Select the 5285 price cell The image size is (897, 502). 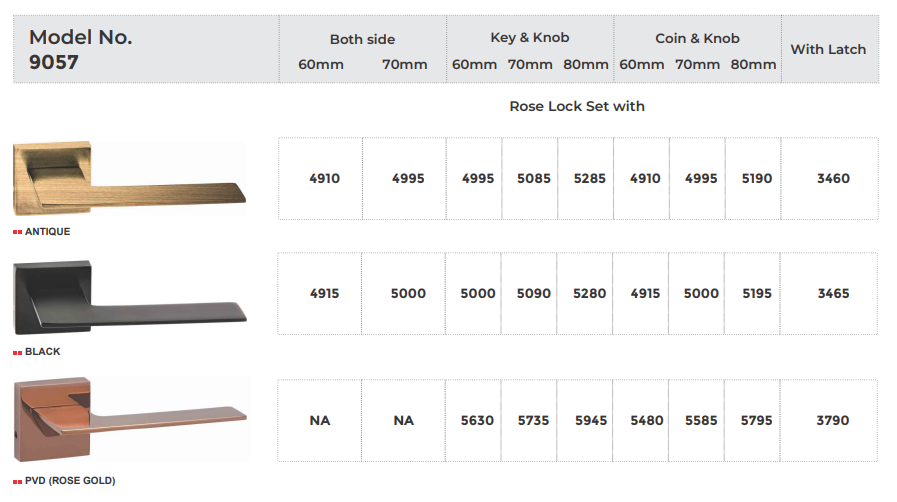tap(590, 179)
